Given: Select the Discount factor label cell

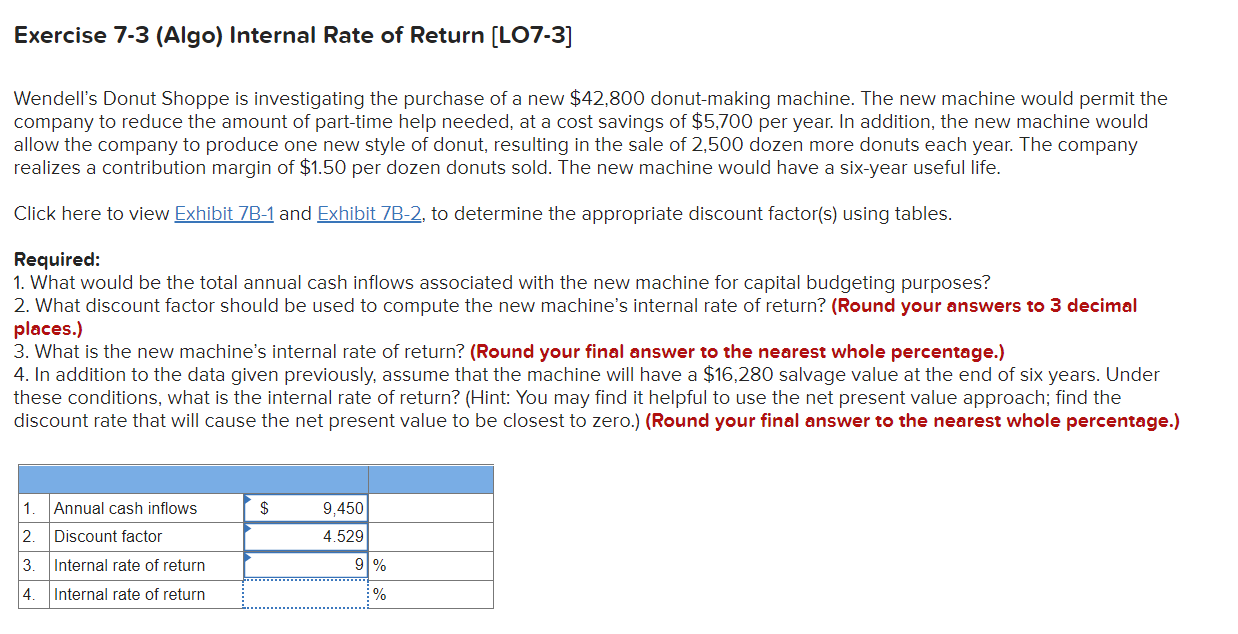Looking at the screenshot, I should (103, 536).
